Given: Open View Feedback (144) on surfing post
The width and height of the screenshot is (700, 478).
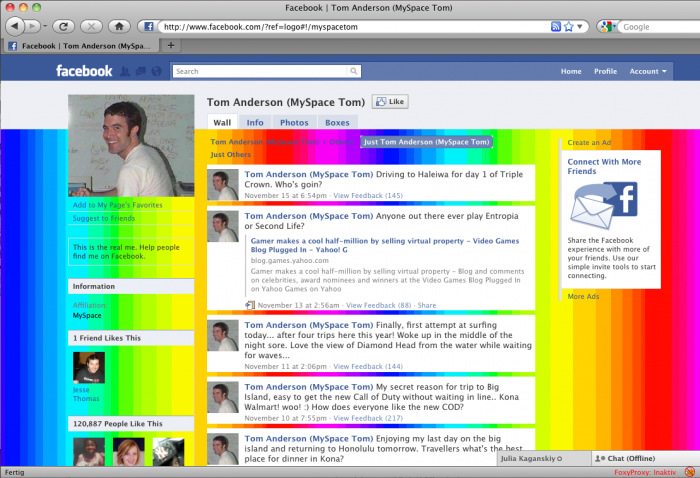Looking at the screenshot, I should [x=368, y=366].
